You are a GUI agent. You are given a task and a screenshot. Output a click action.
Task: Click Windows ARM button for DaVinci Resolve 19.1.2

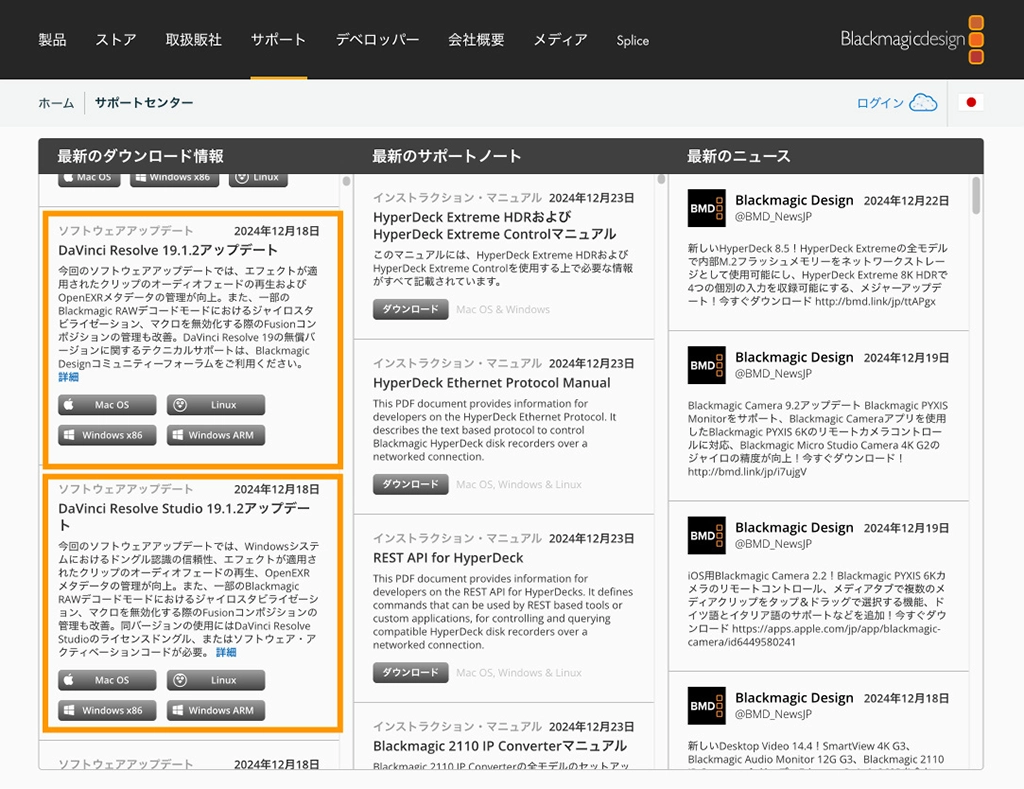click(216, 435)
